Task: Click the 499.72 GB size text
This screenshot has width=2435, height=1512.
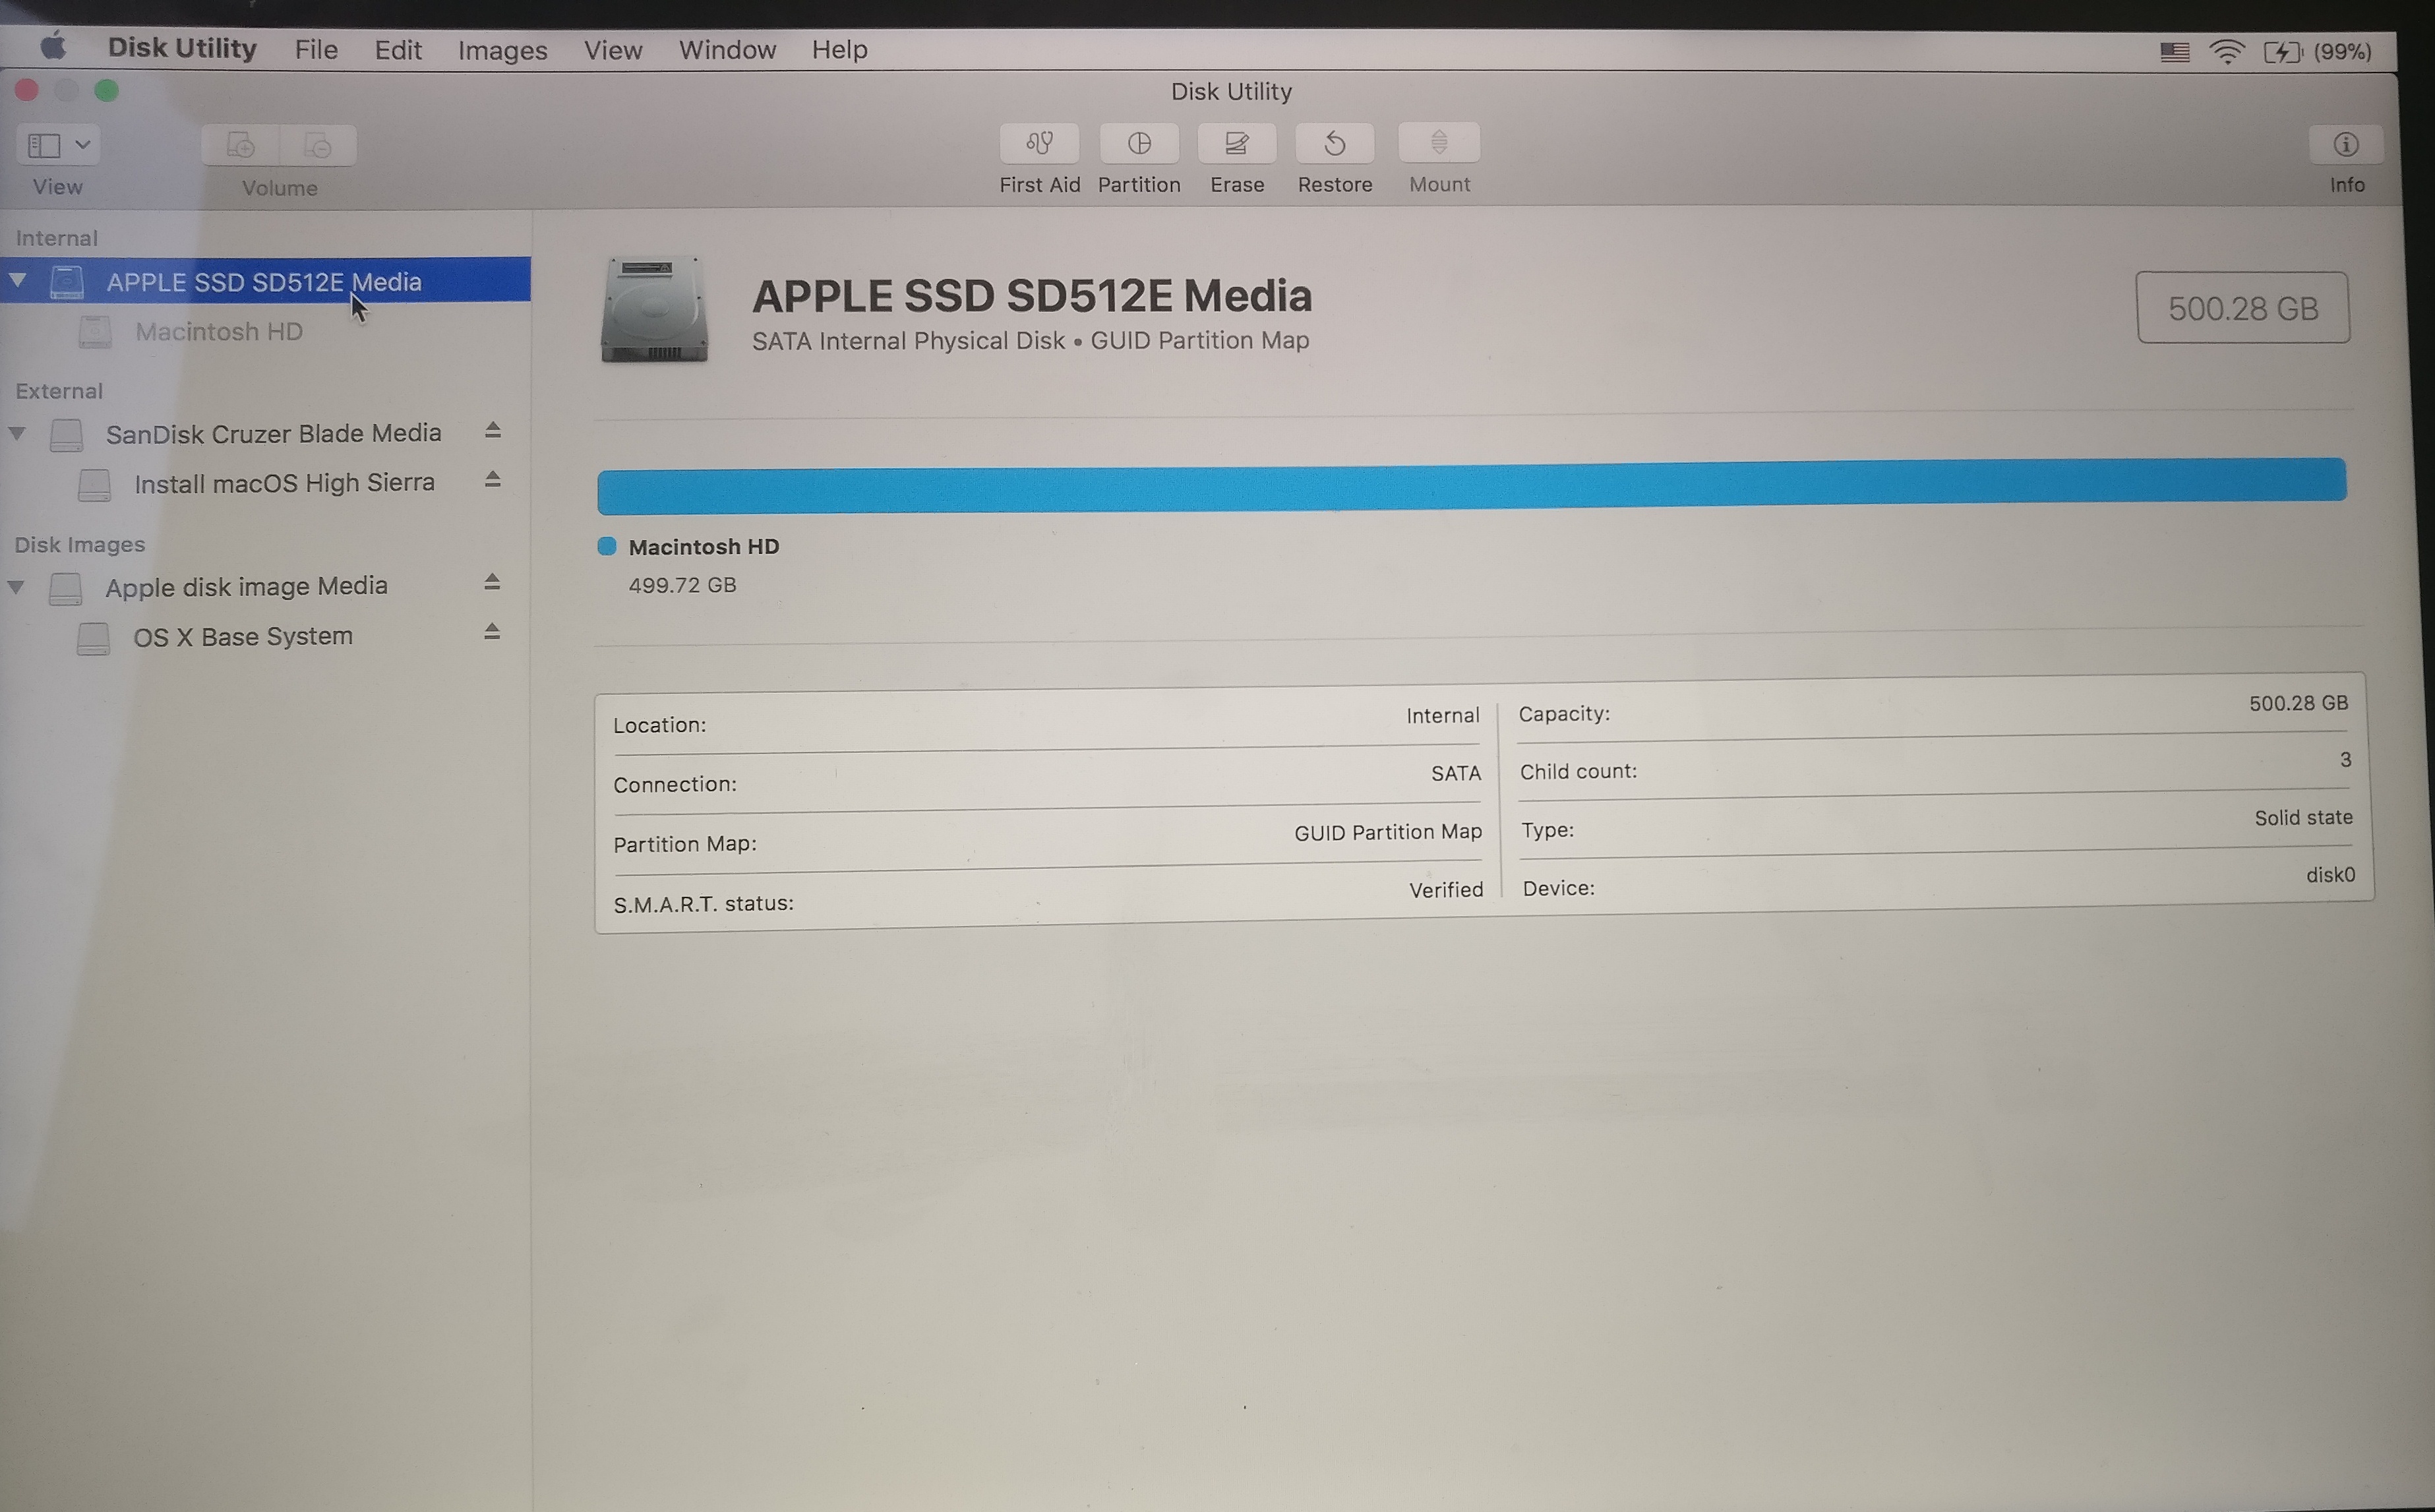Action: (683, 585)
